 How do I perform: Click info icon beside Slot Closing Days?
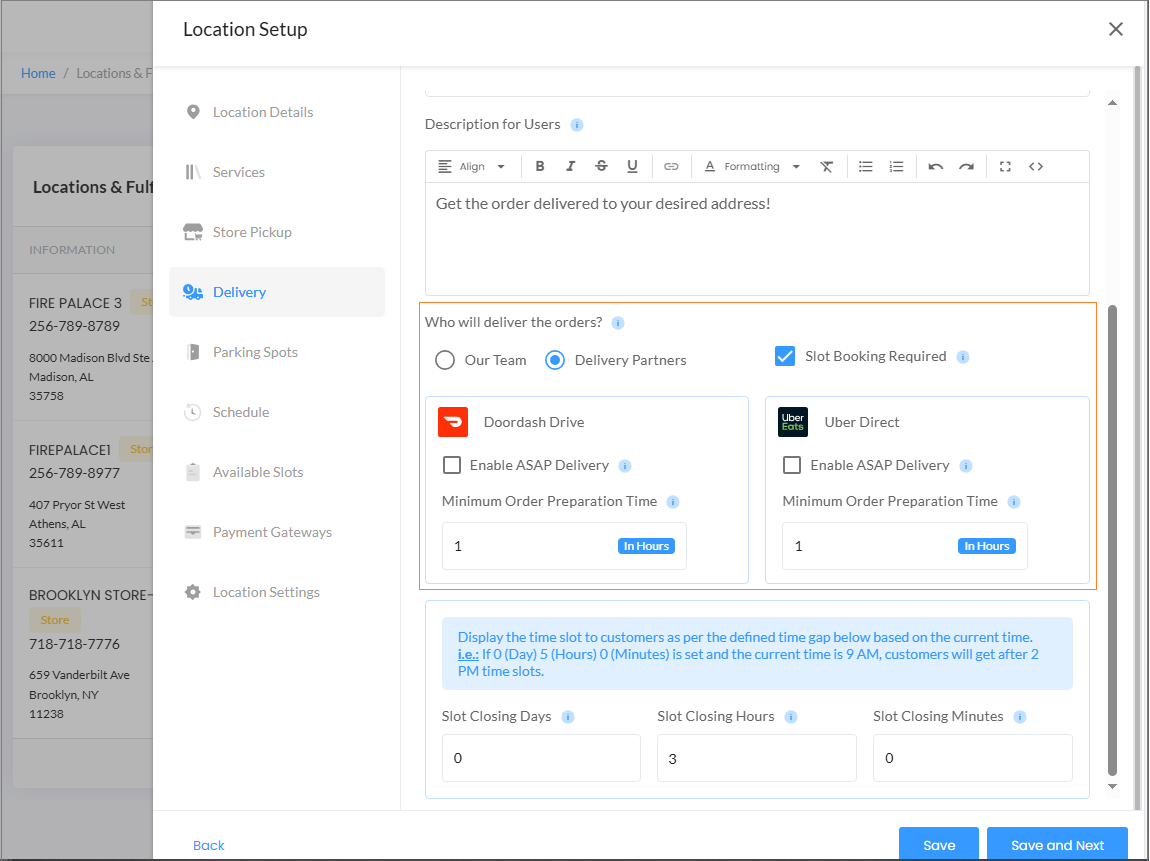(x=568, y=717)
